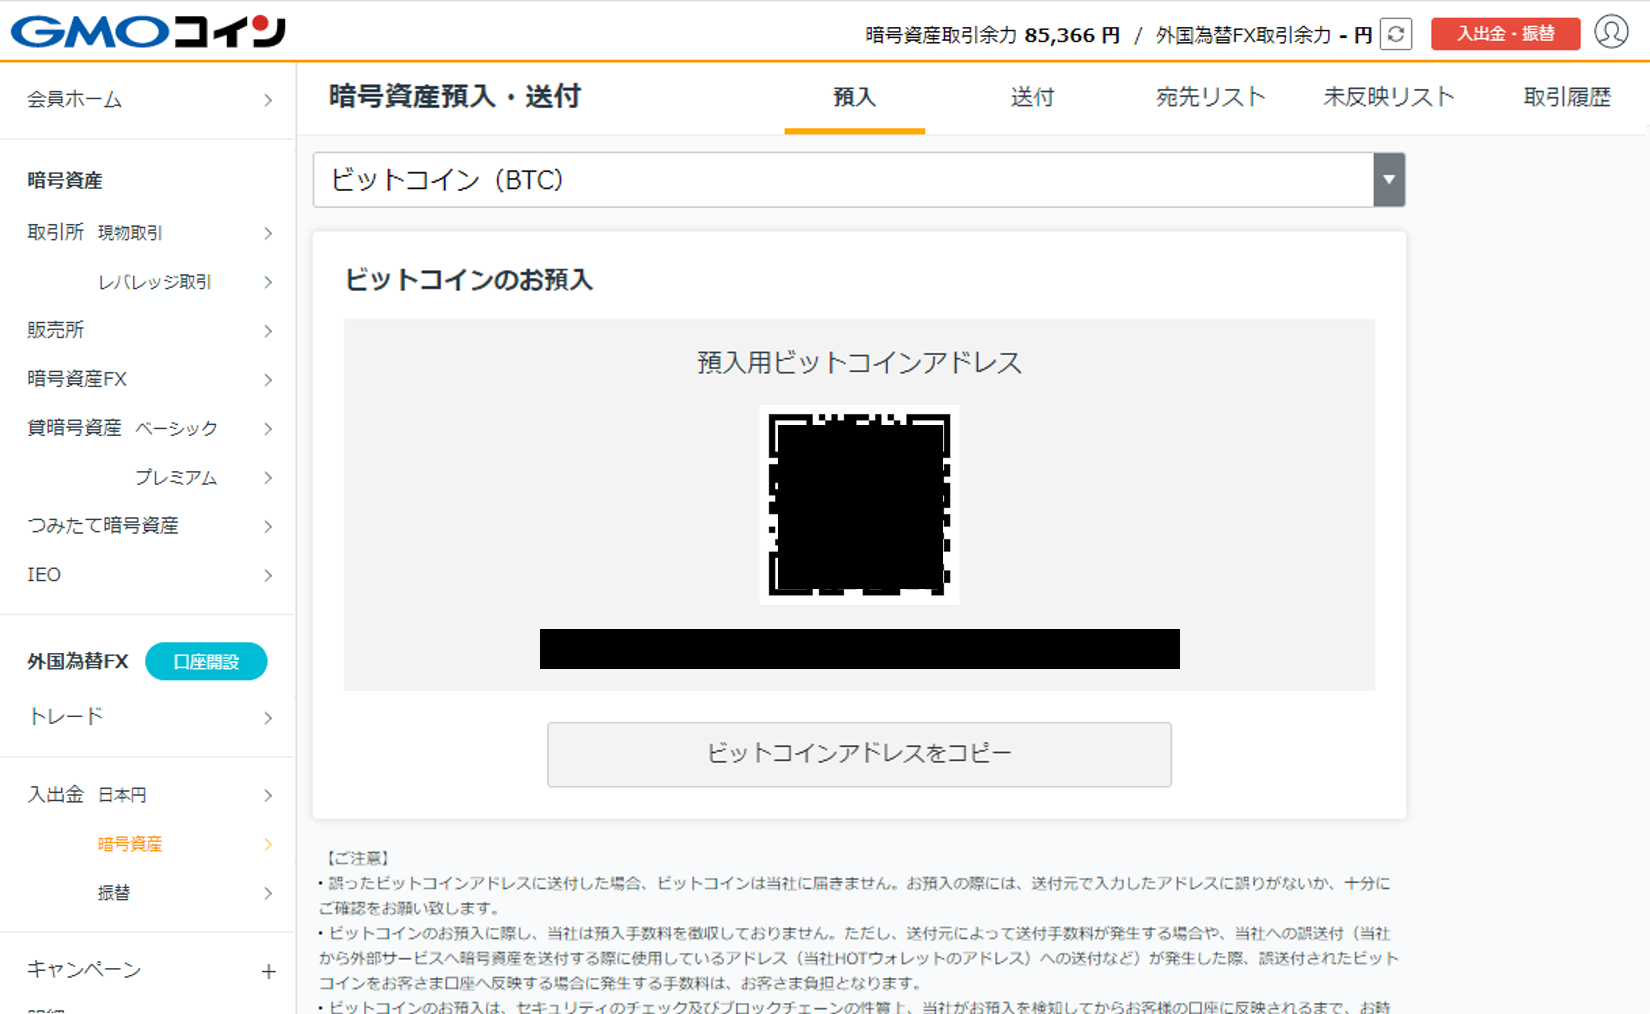Select highlighted 暗号資産 under 入出金
The image size is (1650, 1014).
click(x=130, y=844)
